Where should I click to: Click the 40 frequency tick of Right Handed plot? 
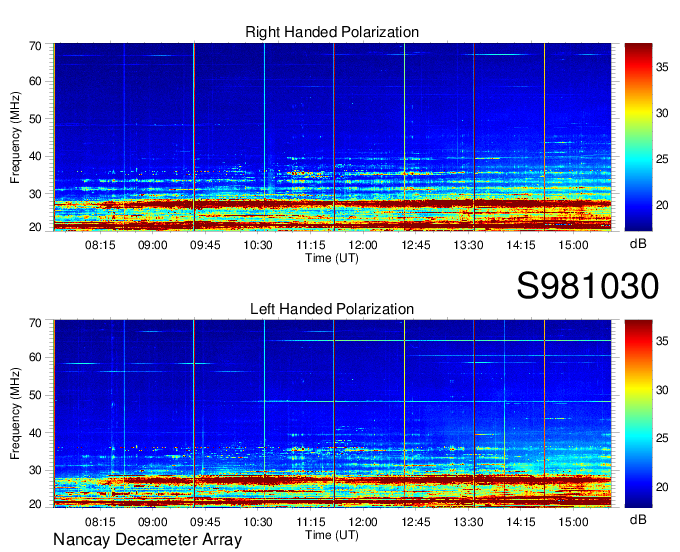point(35,156)
